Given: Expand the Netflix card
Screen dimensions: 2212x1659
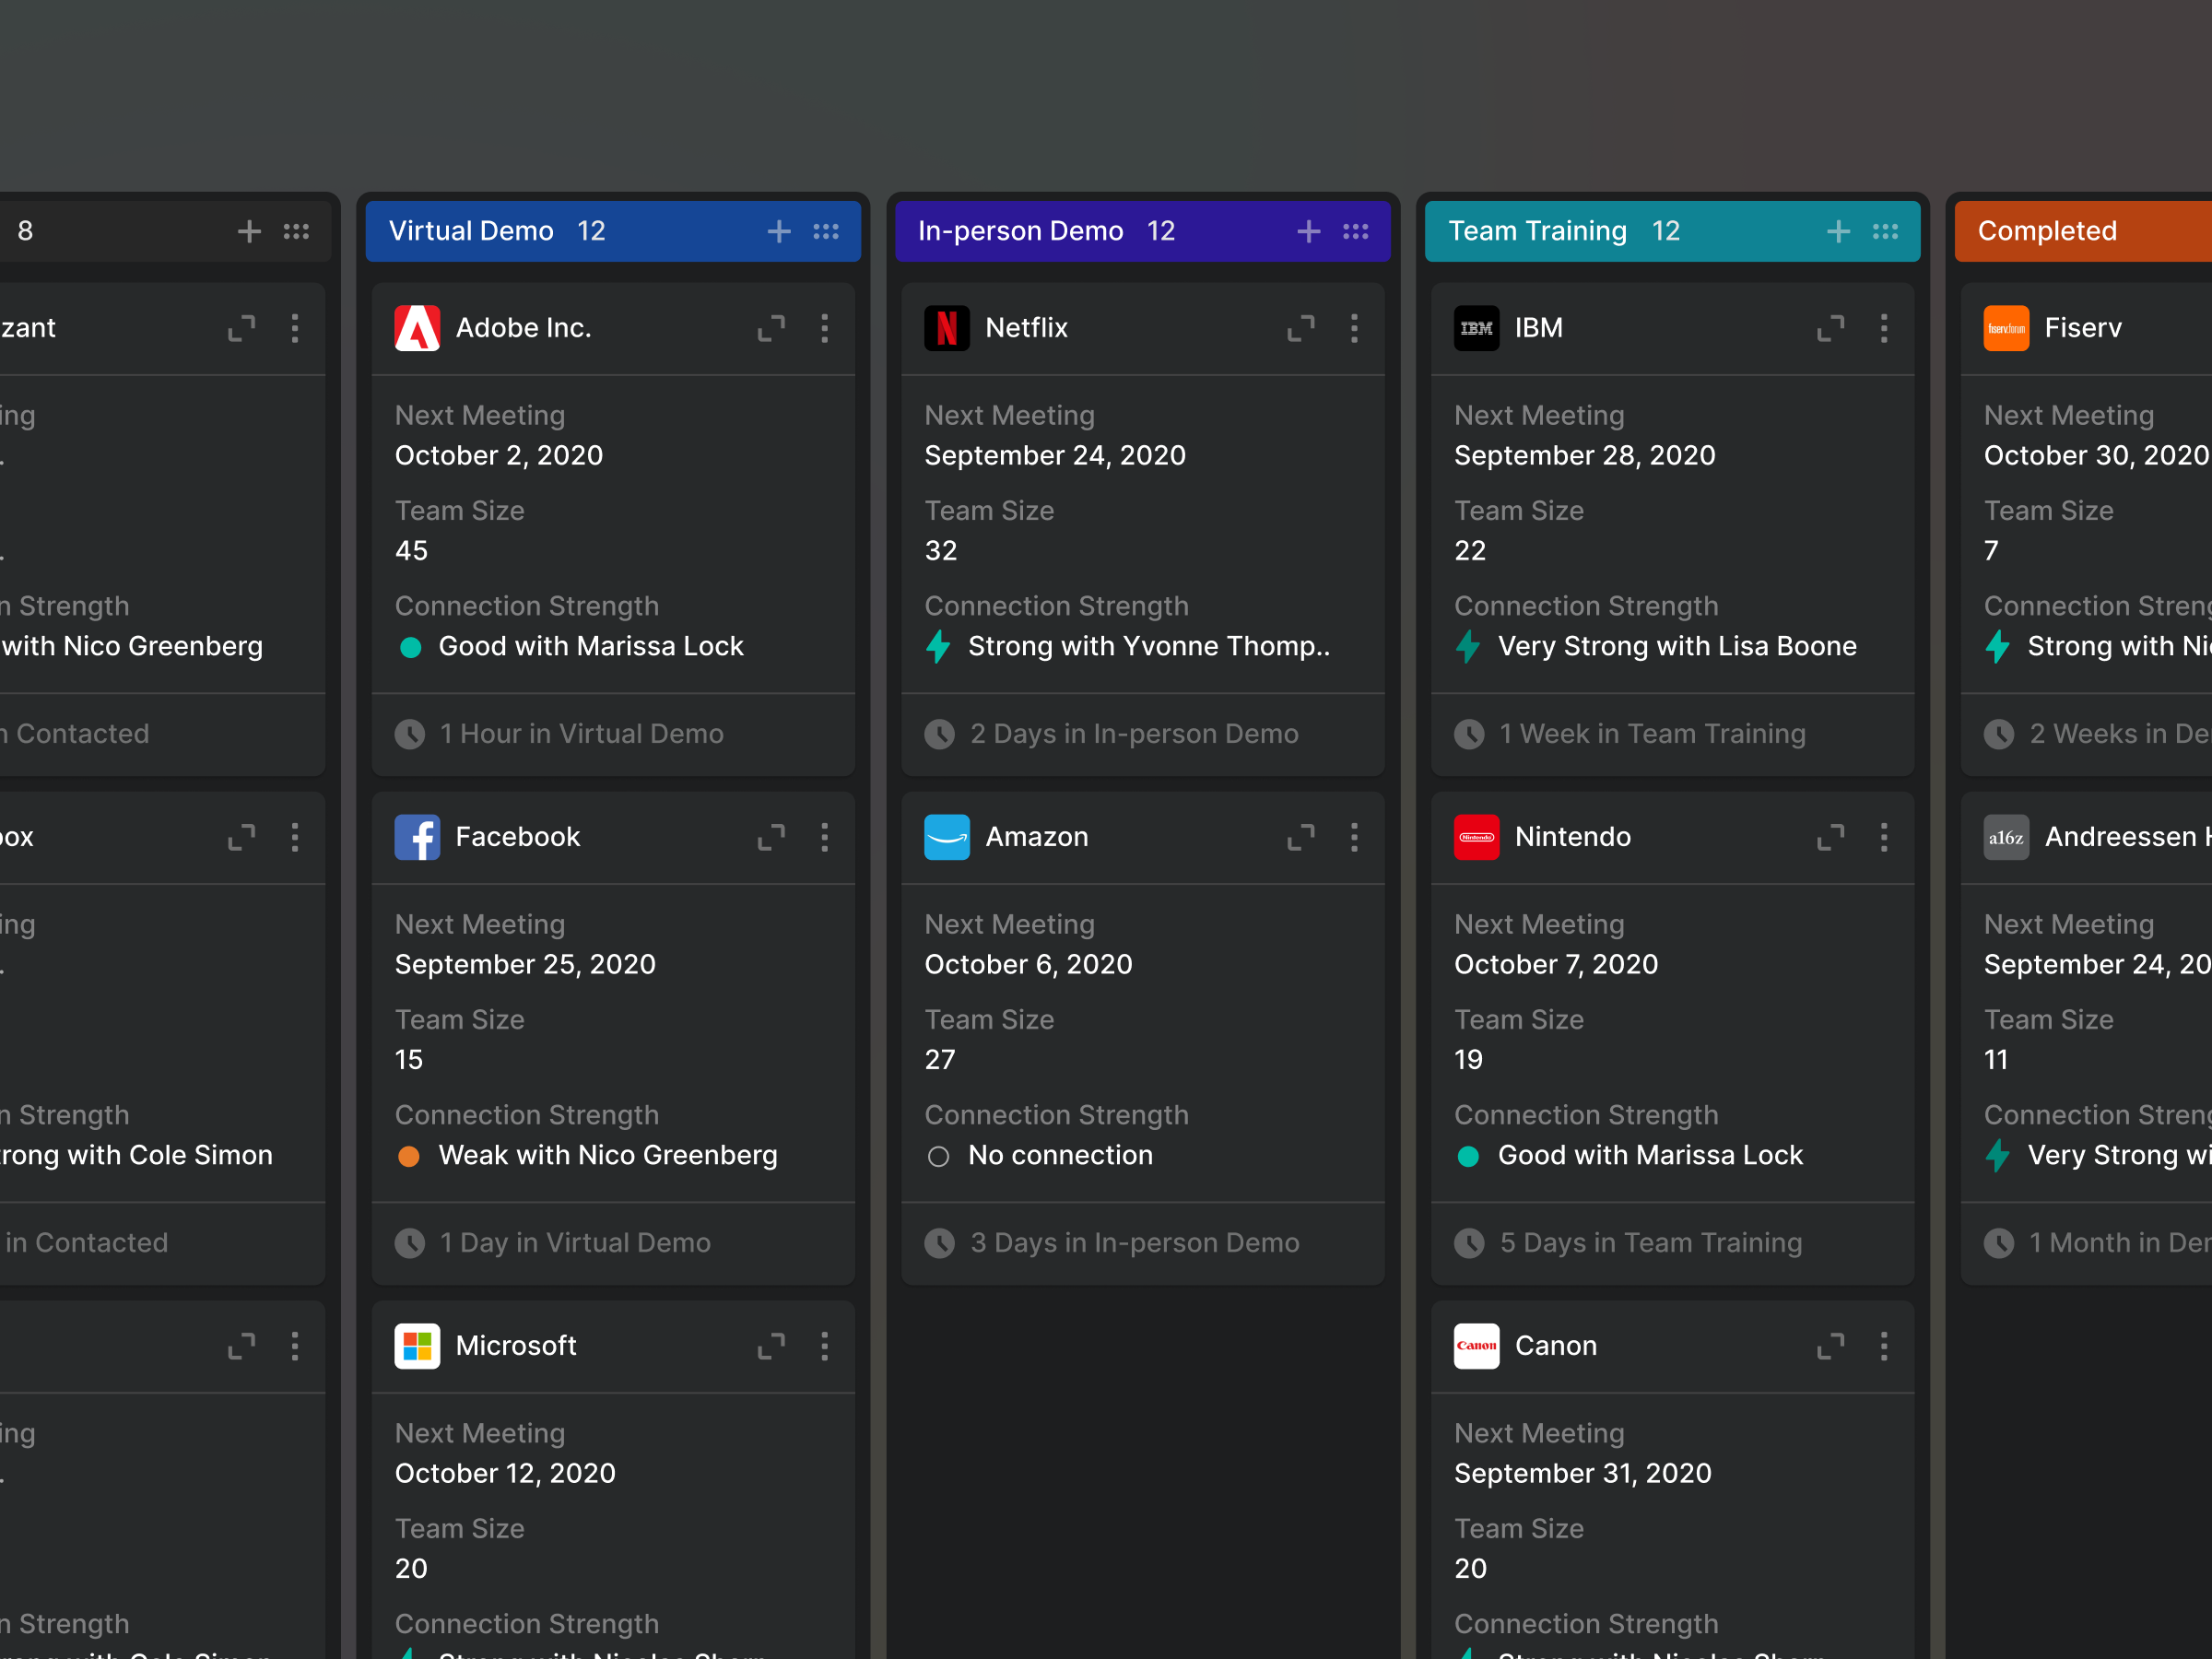Looking at the screenshot, I should [x=1301, y=328].
